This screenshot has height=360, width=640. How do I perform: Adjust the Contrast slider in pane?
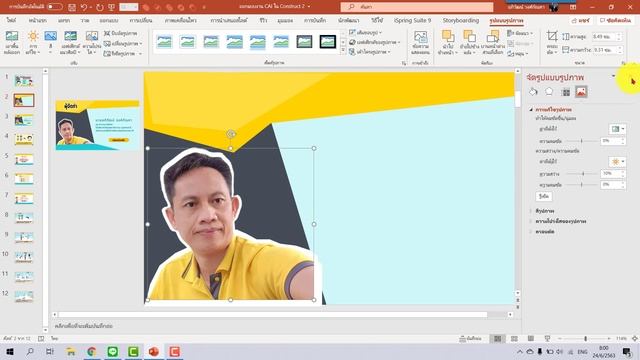coord(581,185)
